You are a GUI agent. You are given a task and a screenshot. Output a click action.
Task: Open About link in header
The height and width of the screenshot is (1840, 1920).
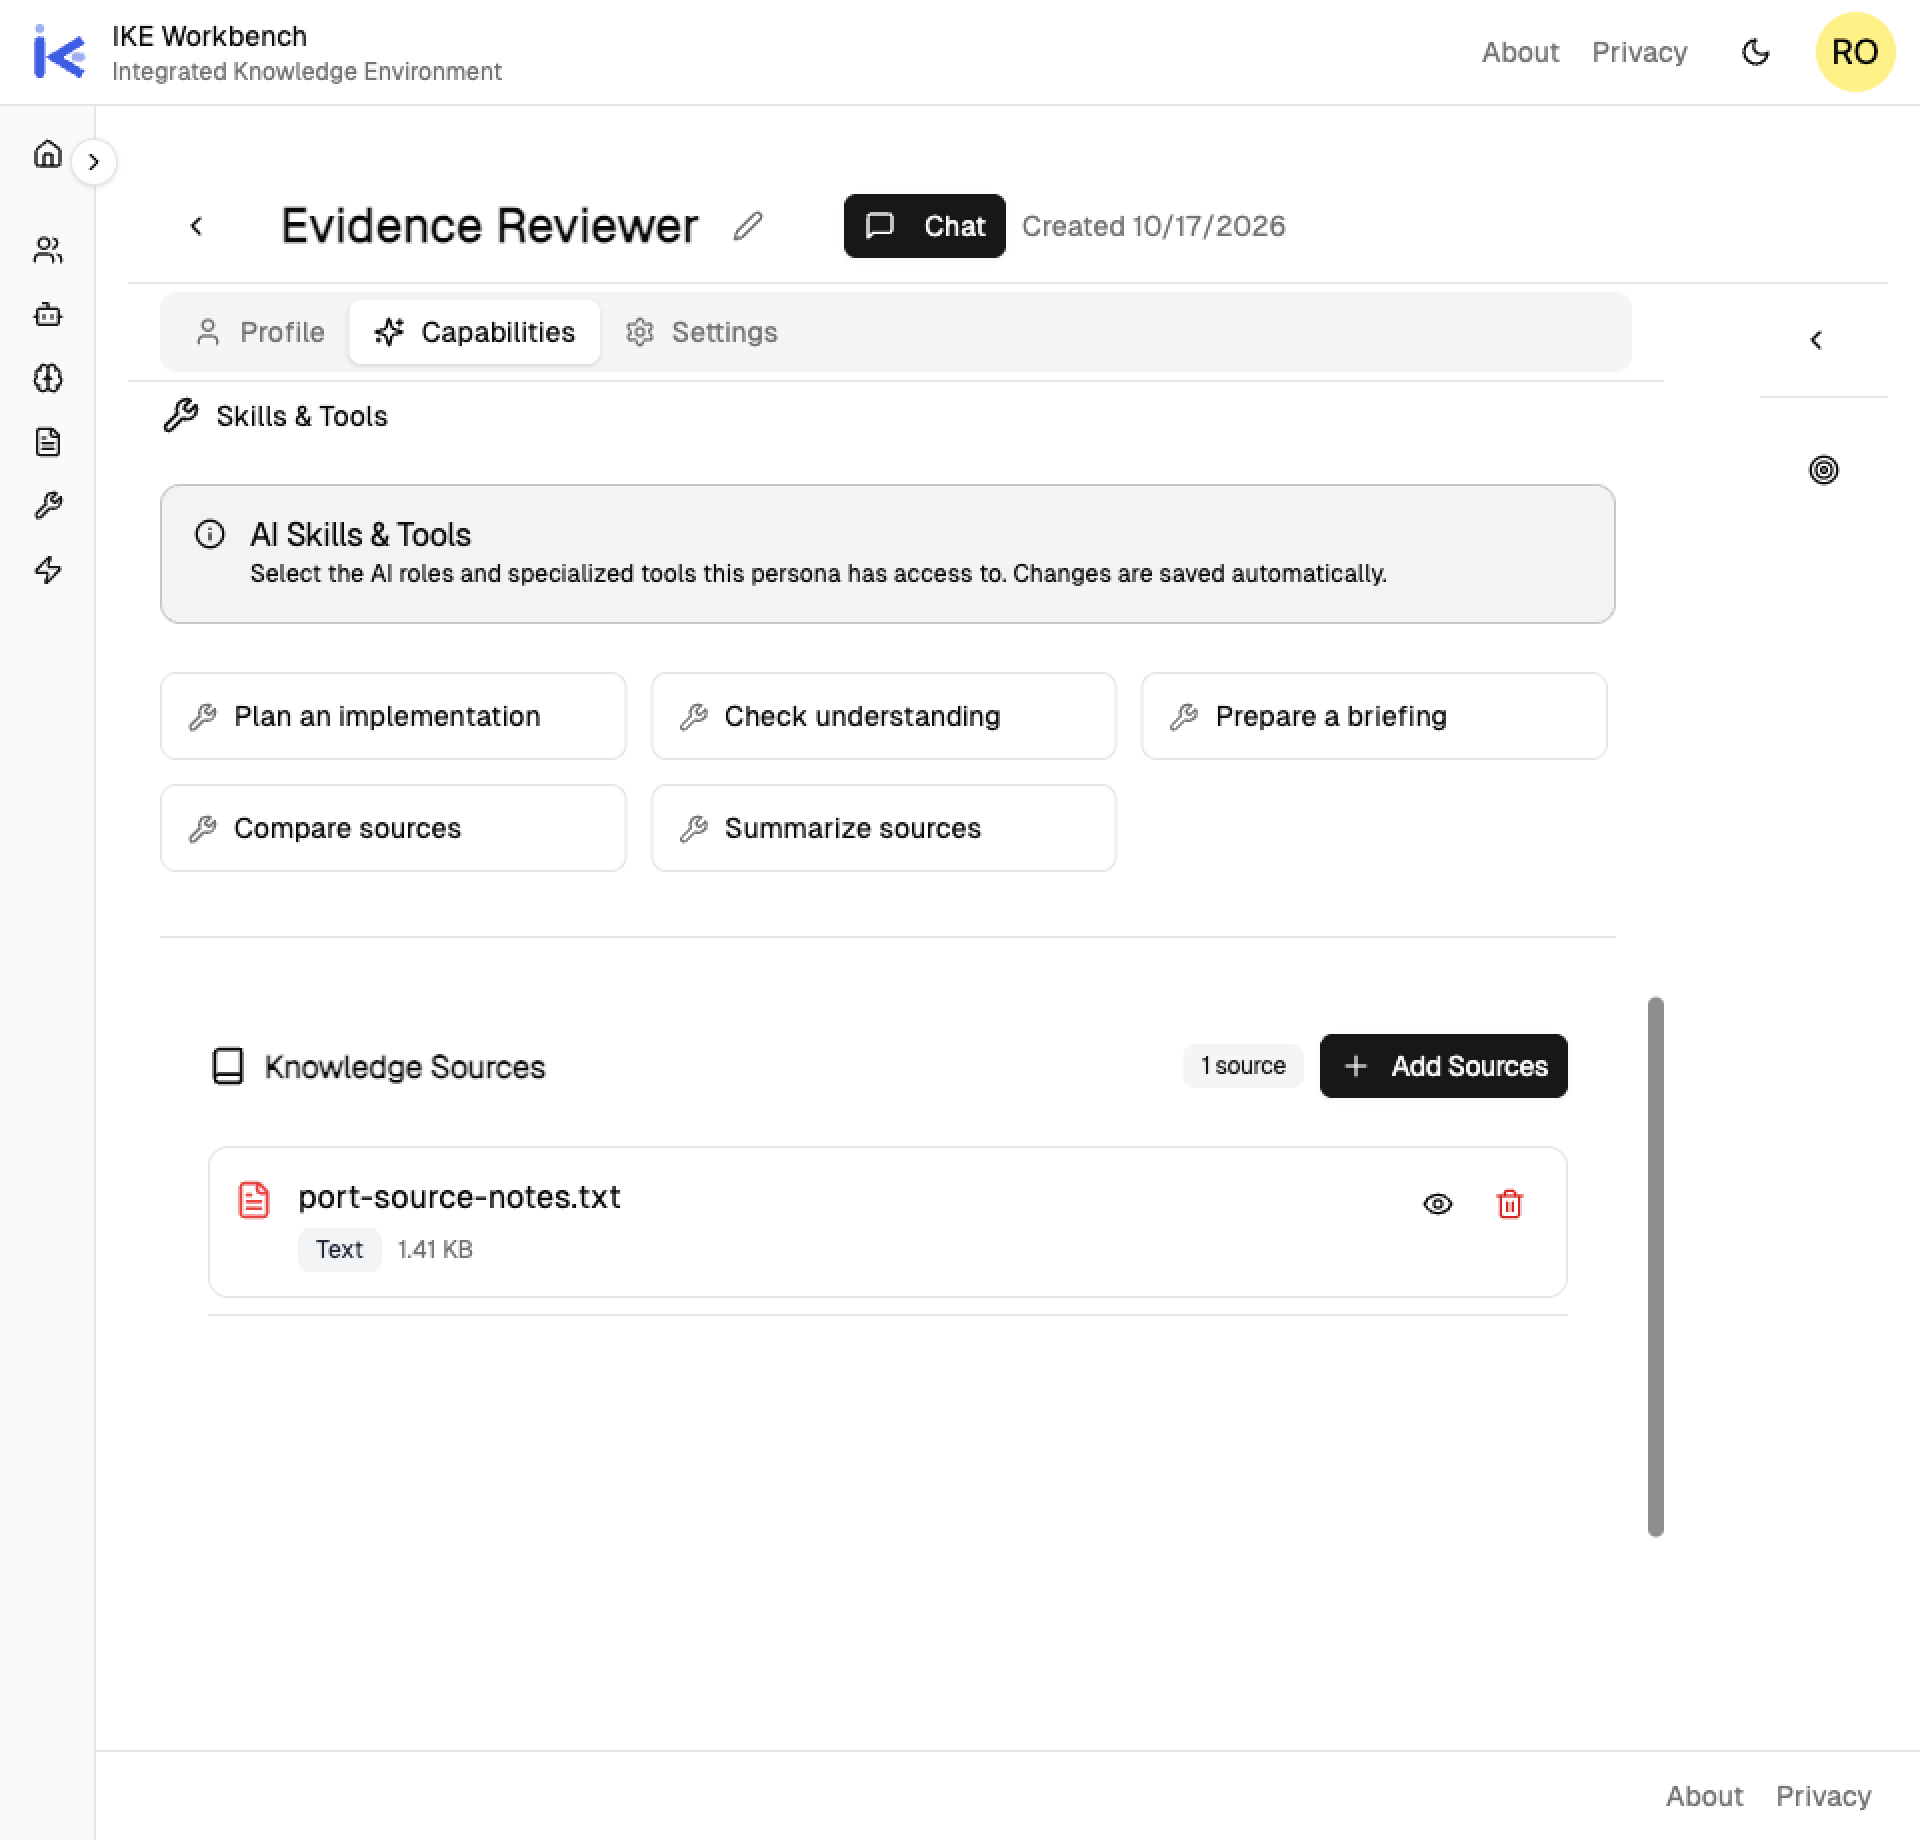(x=1520, y=52)
